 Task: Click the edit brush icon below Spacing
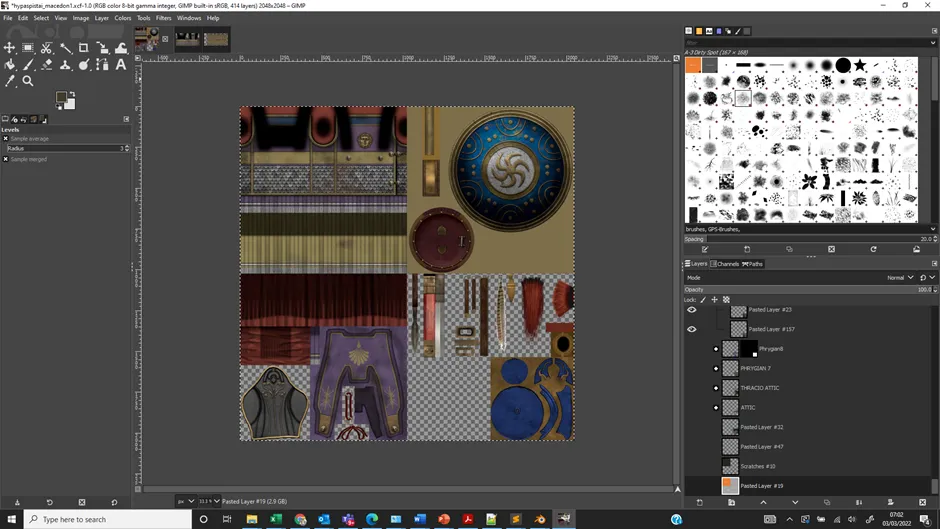pos(705,249)
